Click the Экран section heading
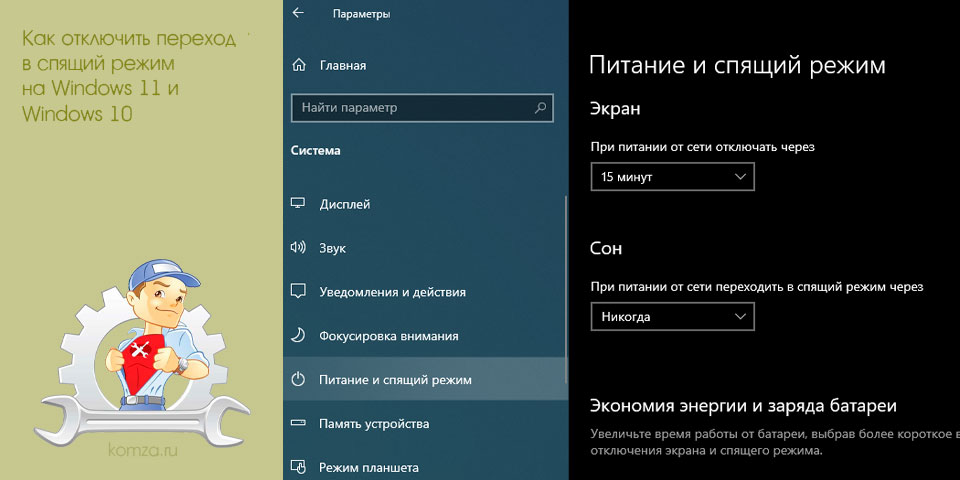 [x=615, y=109]
